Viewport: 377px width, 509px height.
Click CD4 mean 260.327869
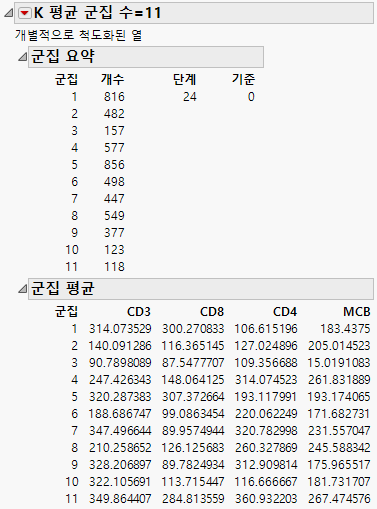266,448
